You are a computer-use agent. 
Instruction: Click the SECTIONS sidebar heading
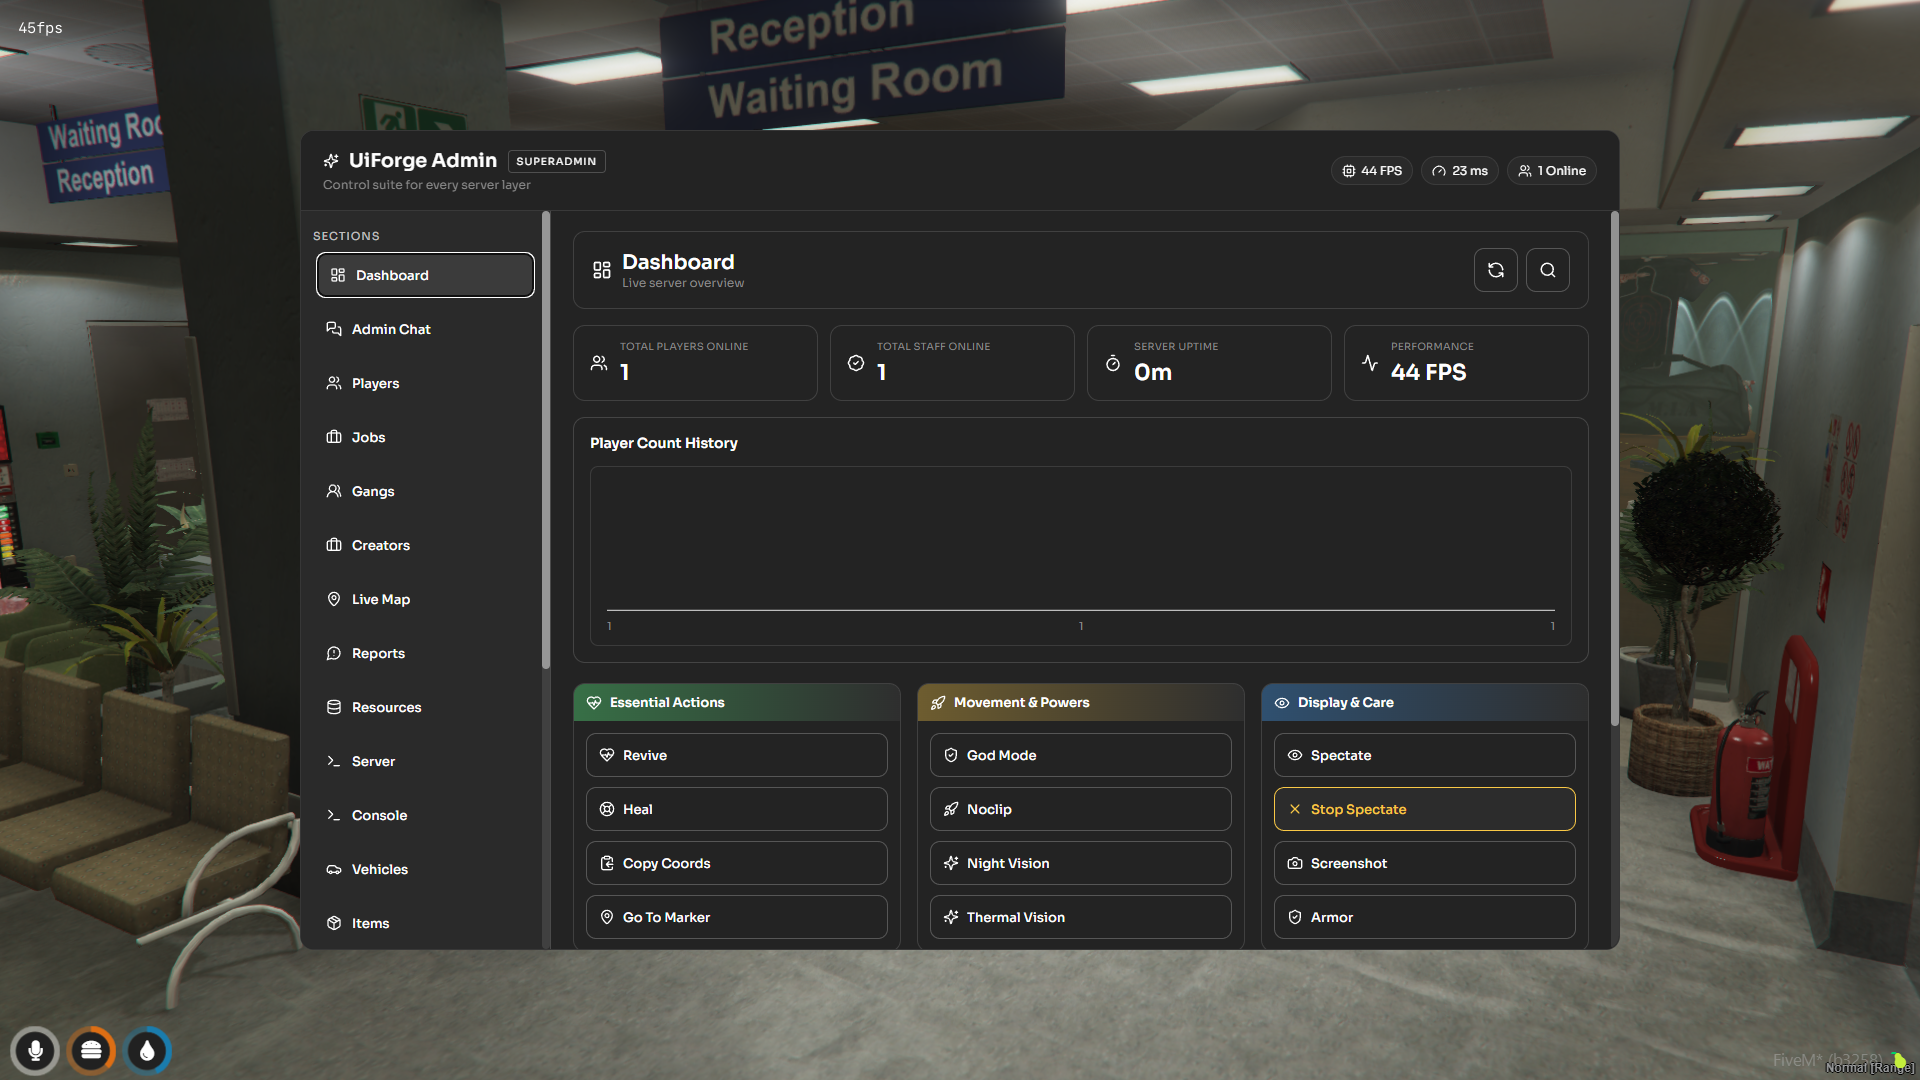346,236
